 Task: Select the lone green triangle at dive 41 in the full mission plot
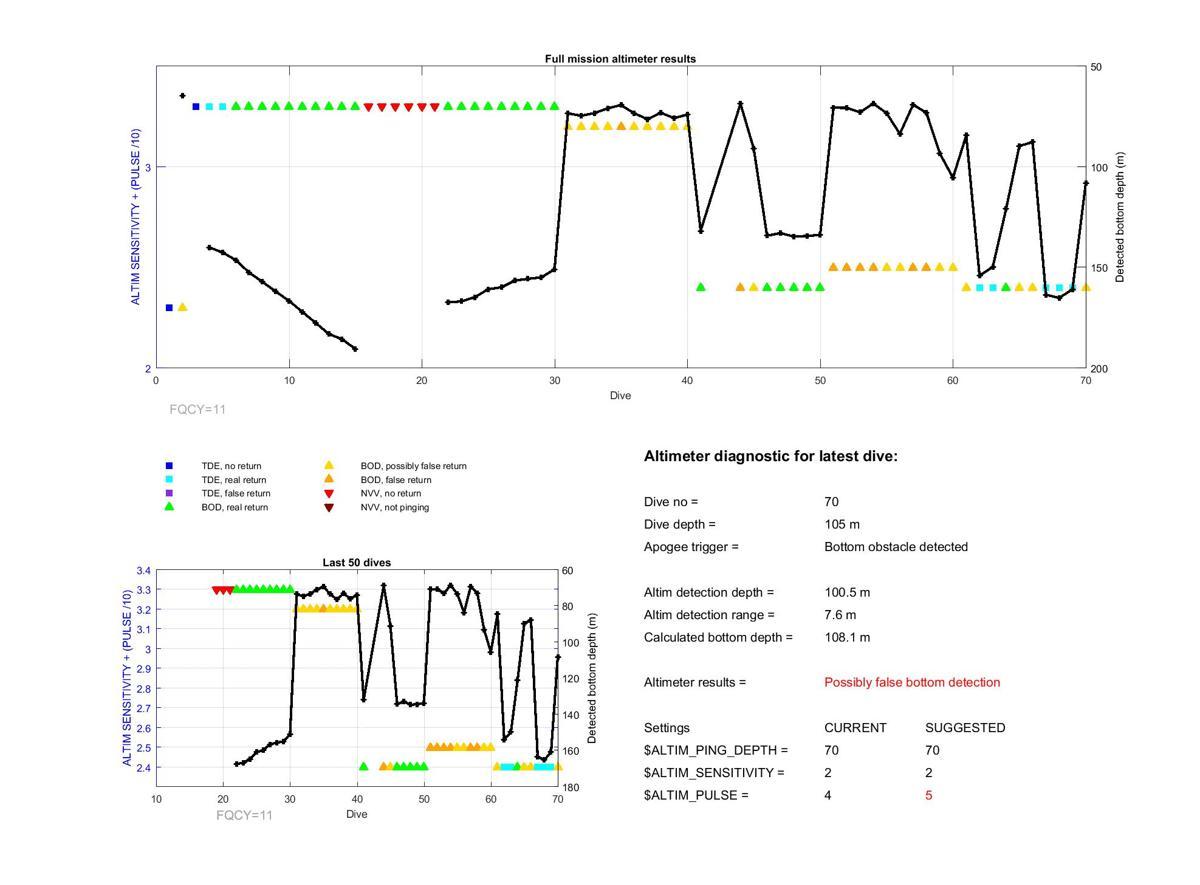coord(701,287)
